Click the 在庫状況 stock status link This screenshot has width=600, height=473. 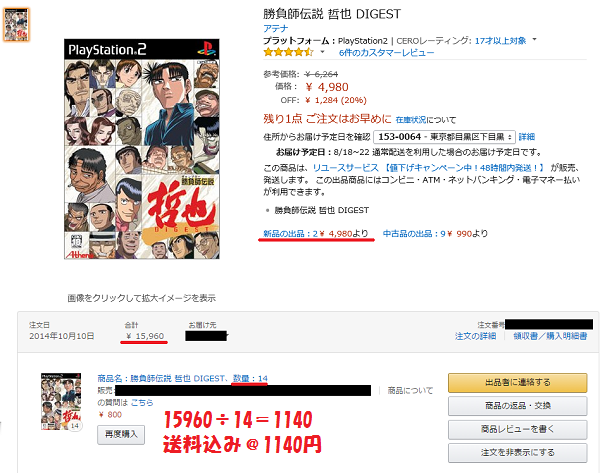[411, 120]
